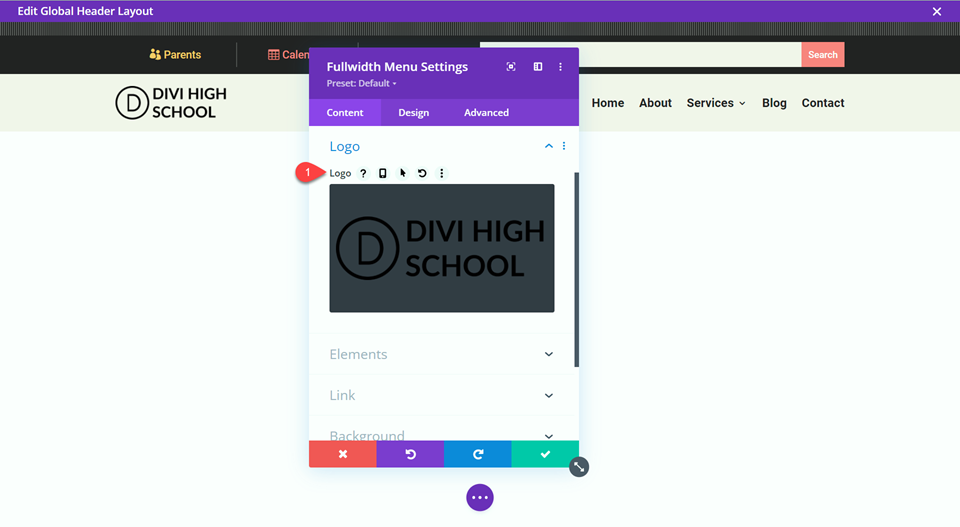The image size is (960, 527).
Task: Switch to the Content tab
Action: (345, 113)
